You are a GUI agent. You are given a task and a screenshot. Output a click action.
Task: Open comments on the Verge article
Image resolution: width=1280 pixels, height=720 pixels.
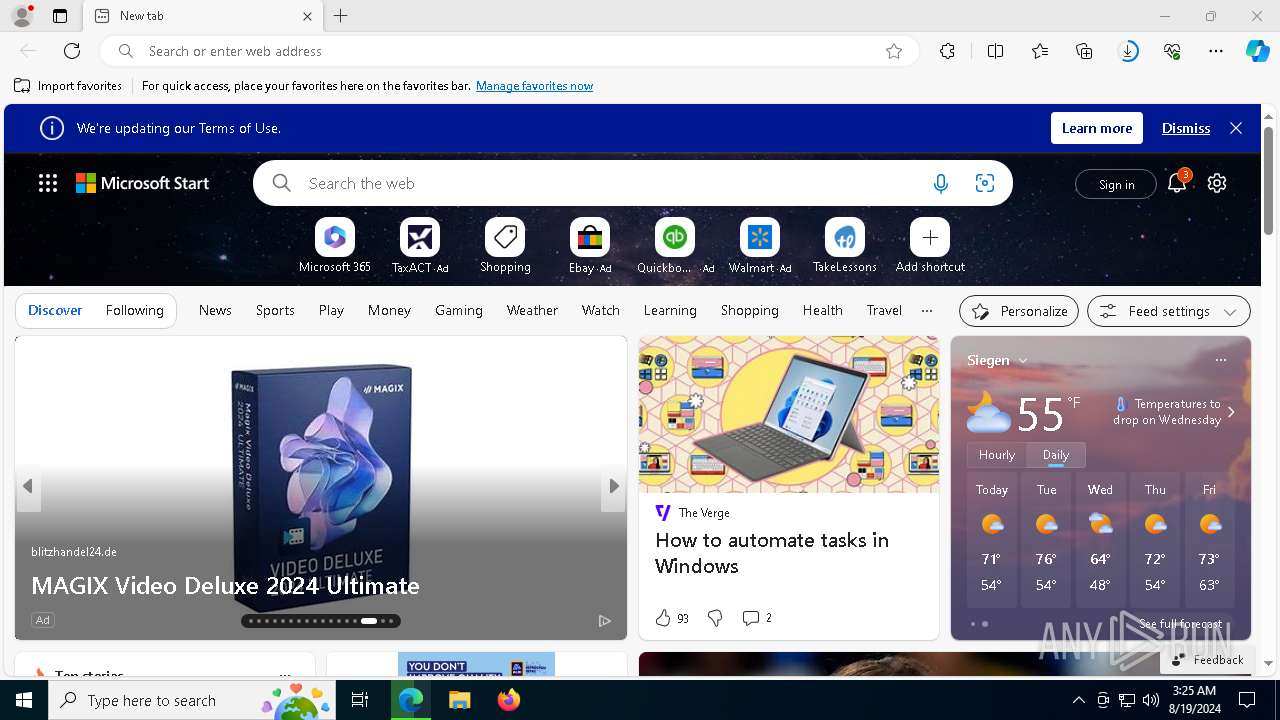[756, 618]
